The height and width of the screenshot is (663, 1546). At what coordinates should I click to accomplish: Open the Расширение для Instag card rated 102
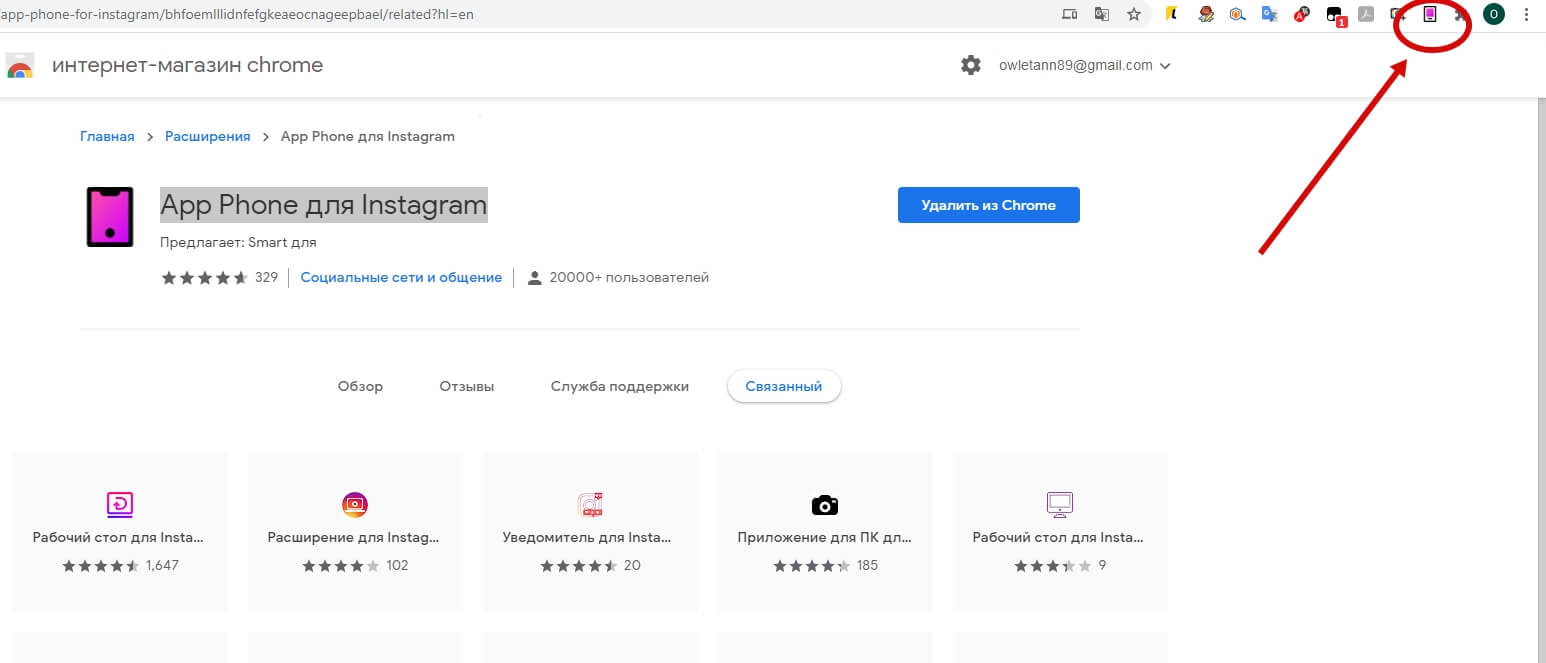coord(355,531)
